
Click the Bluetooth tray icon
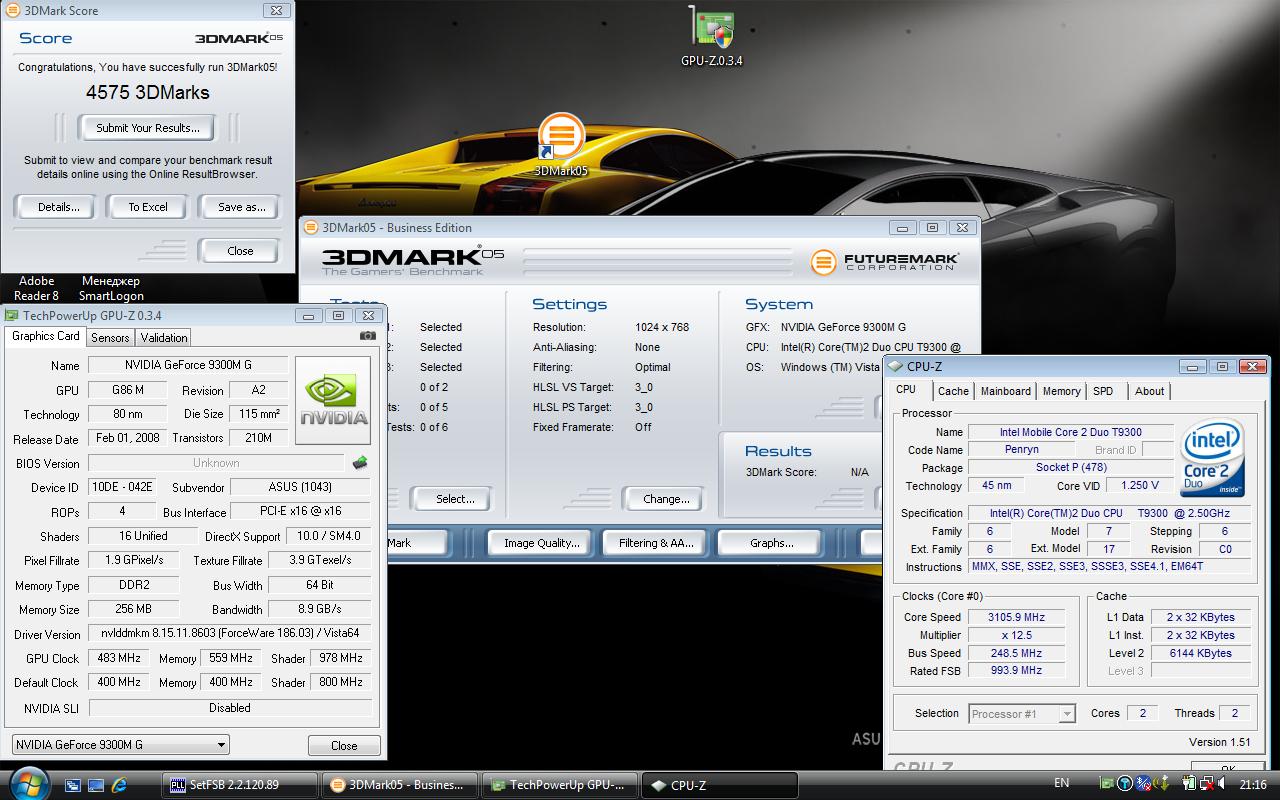point(1143,783)
